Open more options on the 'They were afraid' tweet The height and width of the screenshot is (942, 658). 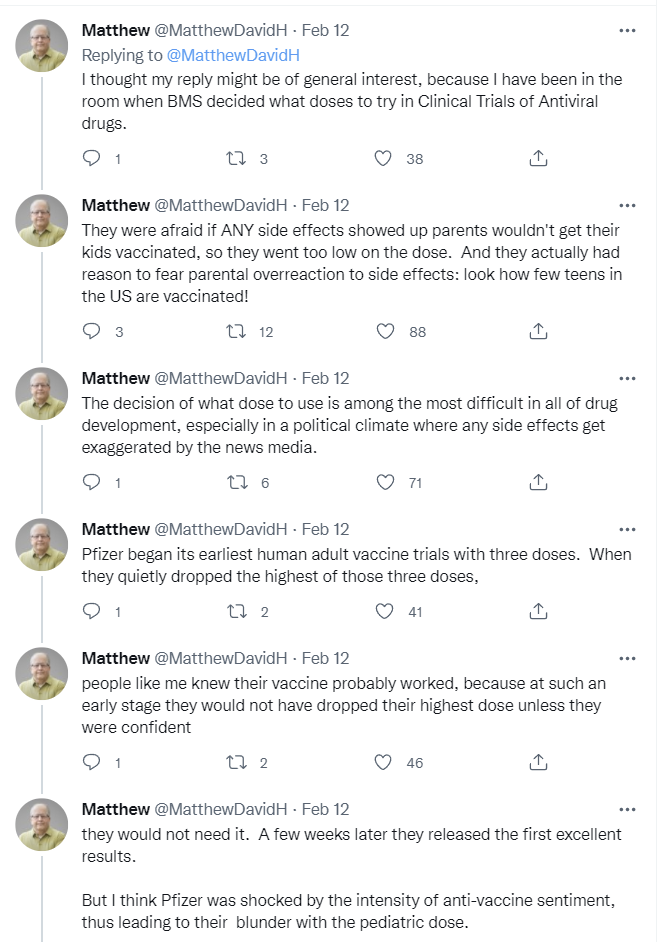(x=627, y=205)
